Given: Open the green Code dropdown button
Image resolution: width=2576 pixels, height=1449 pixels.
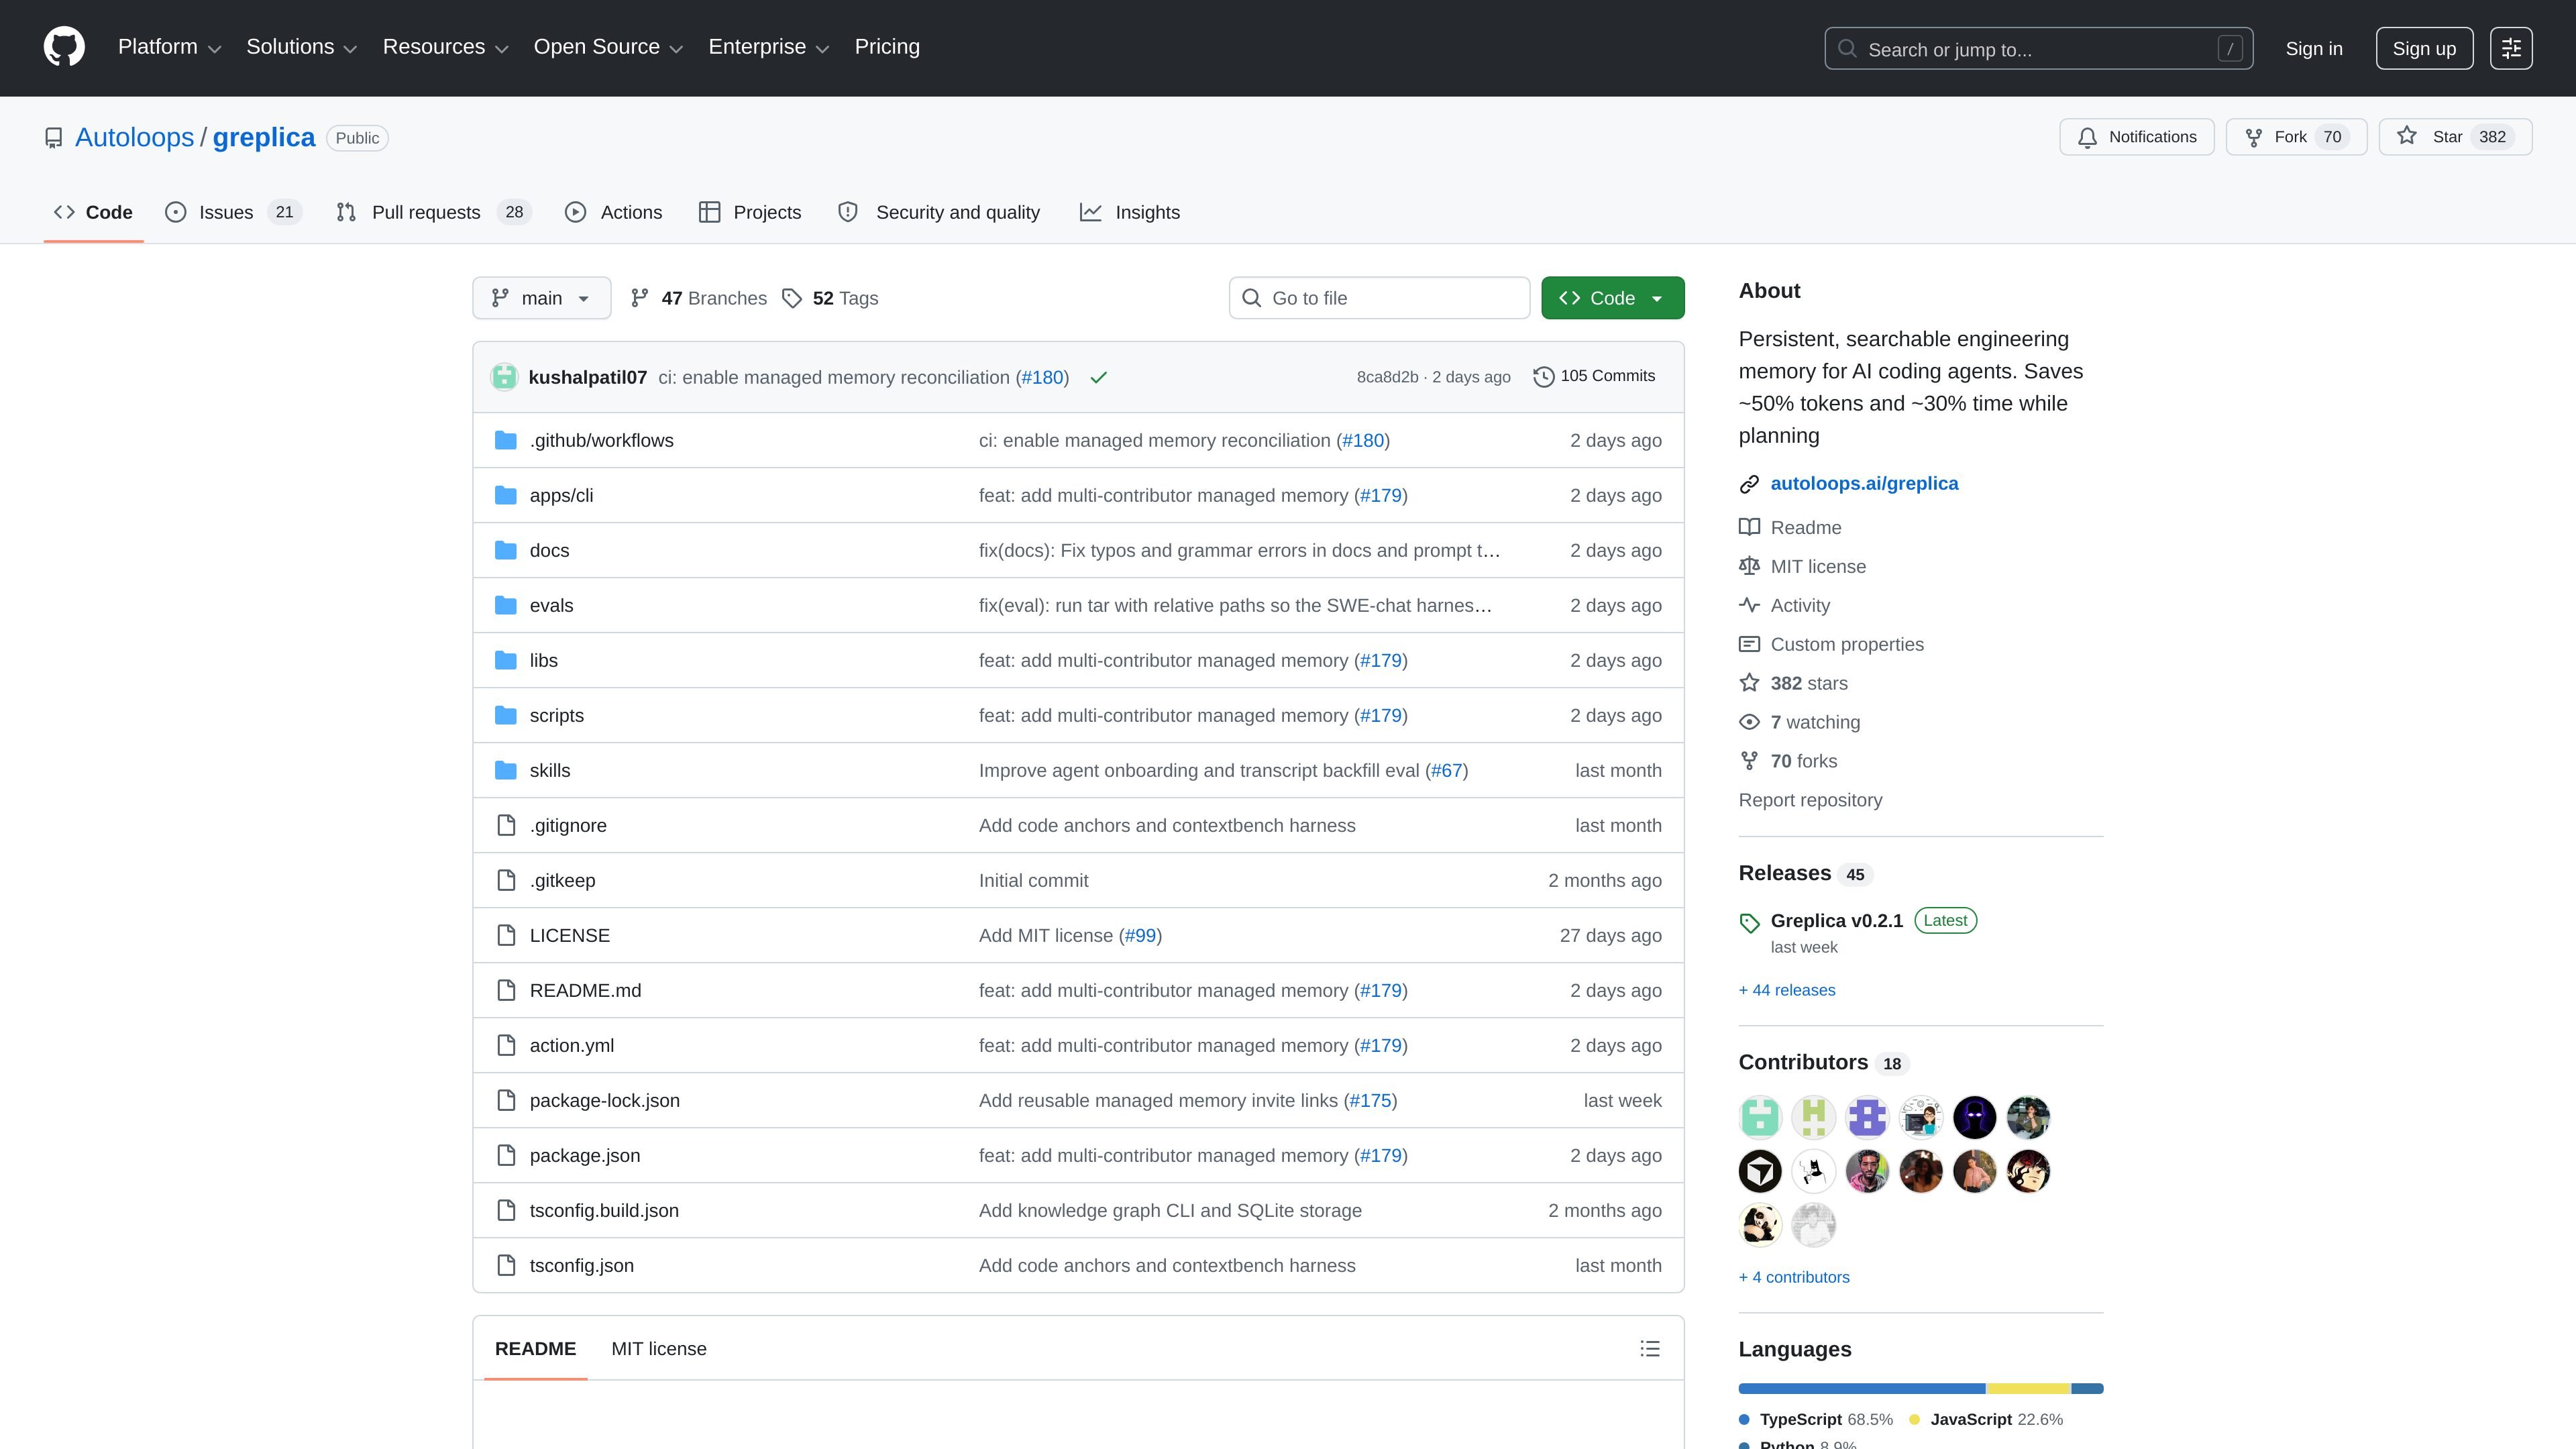Looking at the screenshot, I should click(1612, 298).
